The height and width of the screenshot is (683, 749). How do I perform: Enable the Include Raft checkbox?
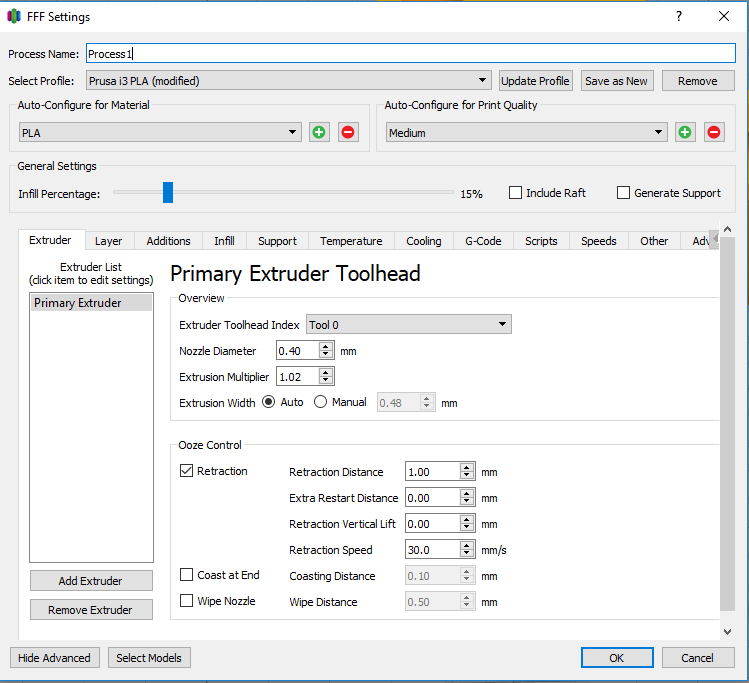[x=515, y=193]
